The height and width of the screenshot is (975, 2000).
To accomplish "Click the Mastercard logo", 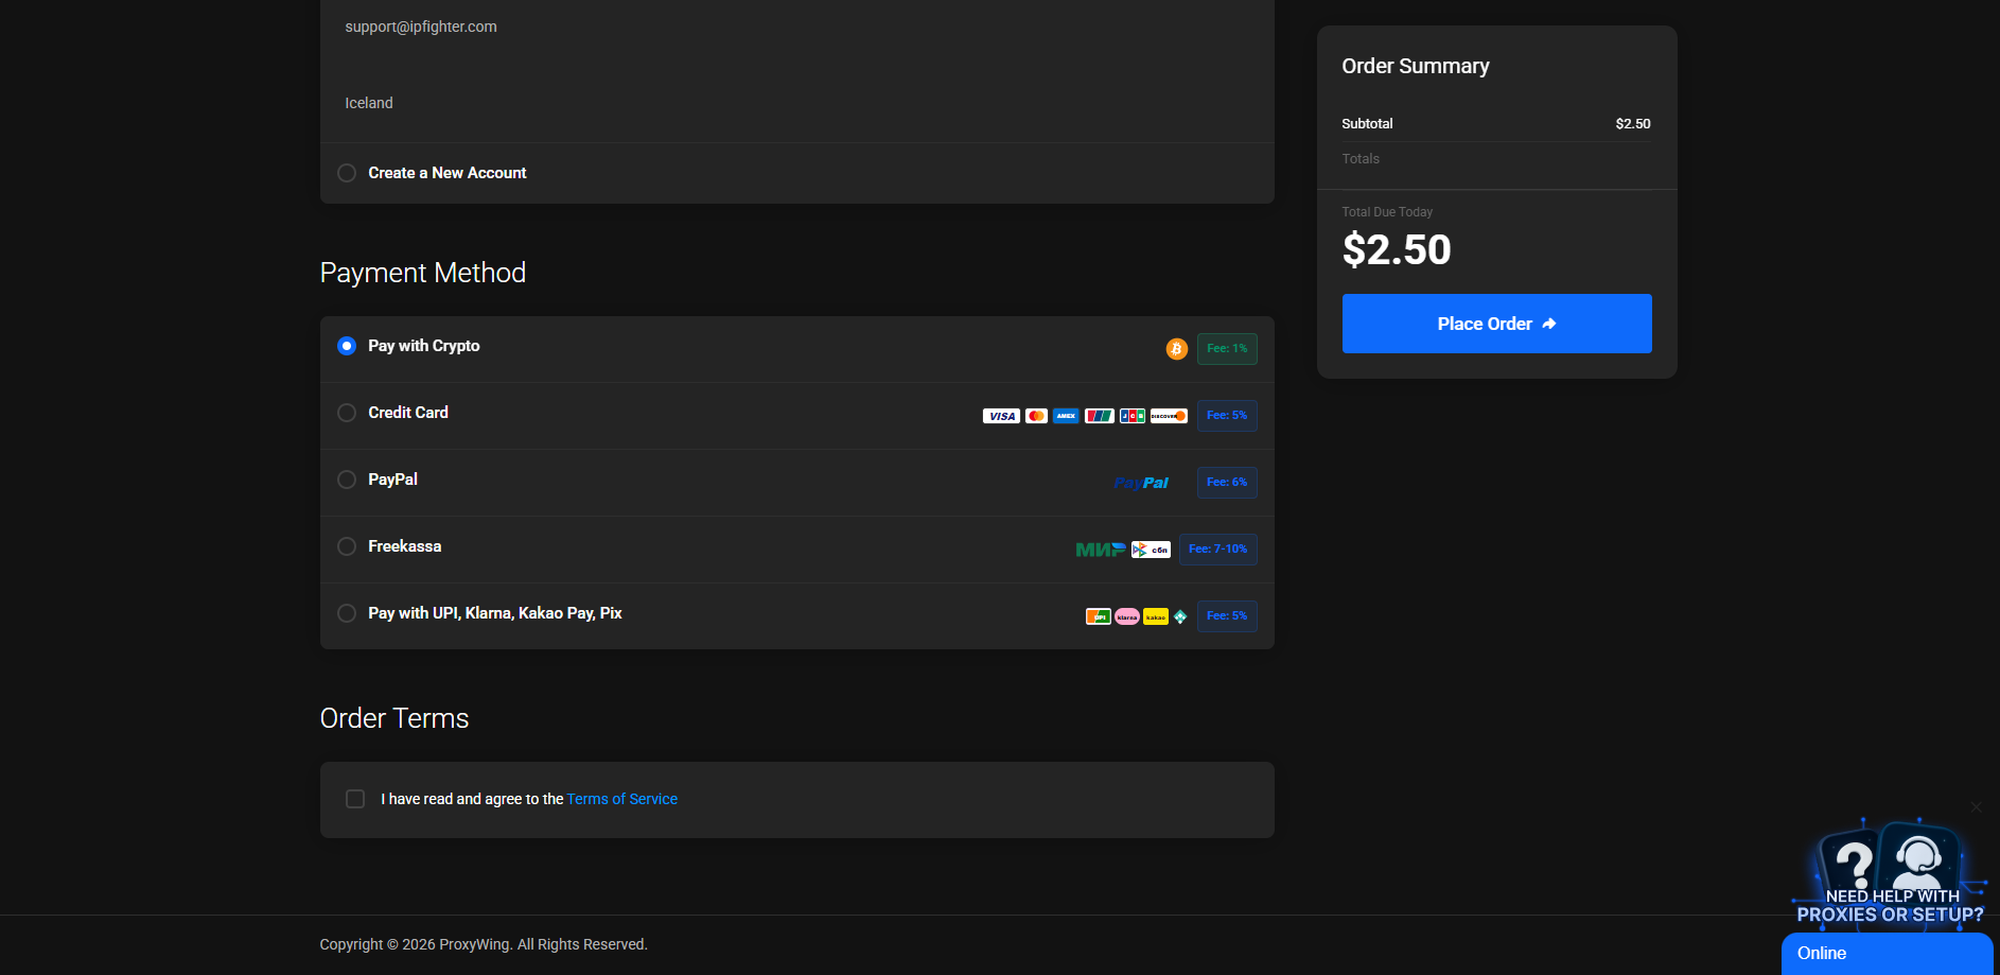I will [1036, 416].
